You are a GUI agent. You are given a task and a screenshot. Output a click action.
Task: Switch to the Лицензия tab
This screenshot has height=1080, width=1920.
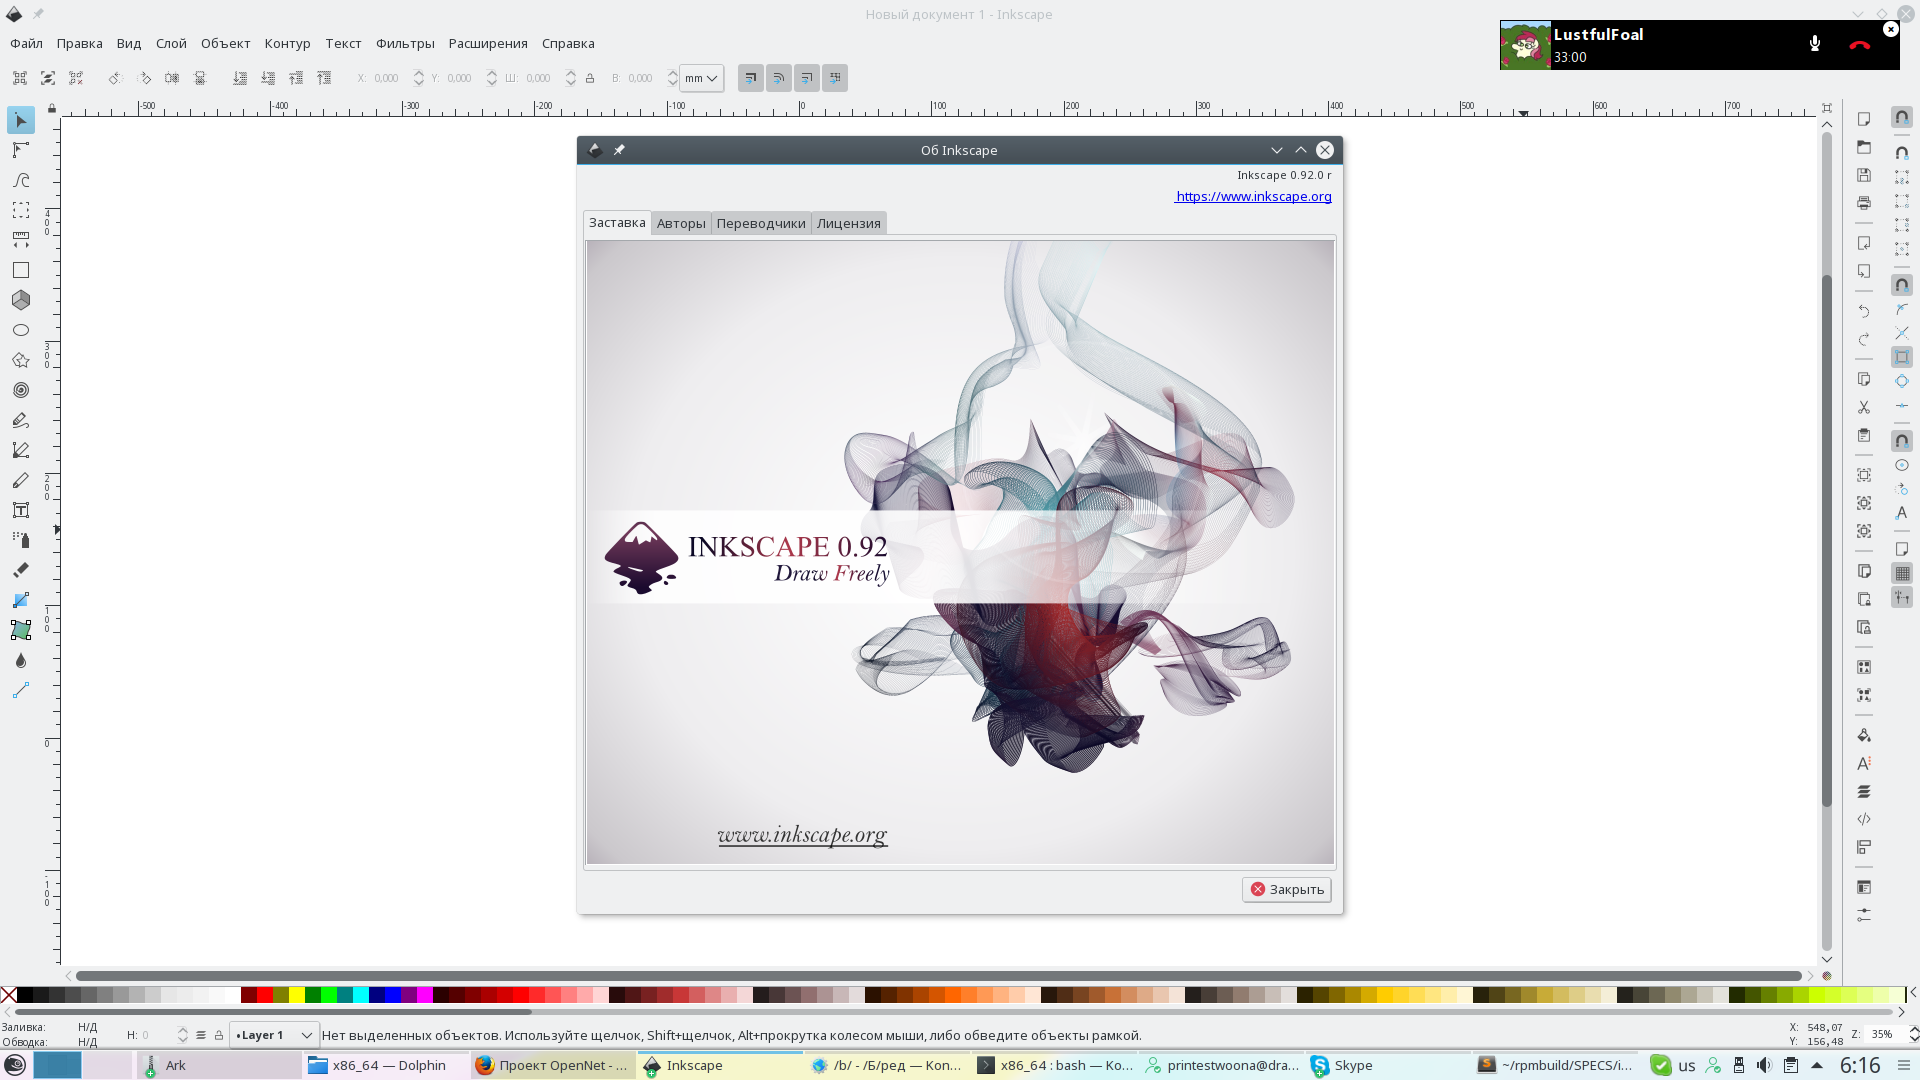[x=849, y=223]
